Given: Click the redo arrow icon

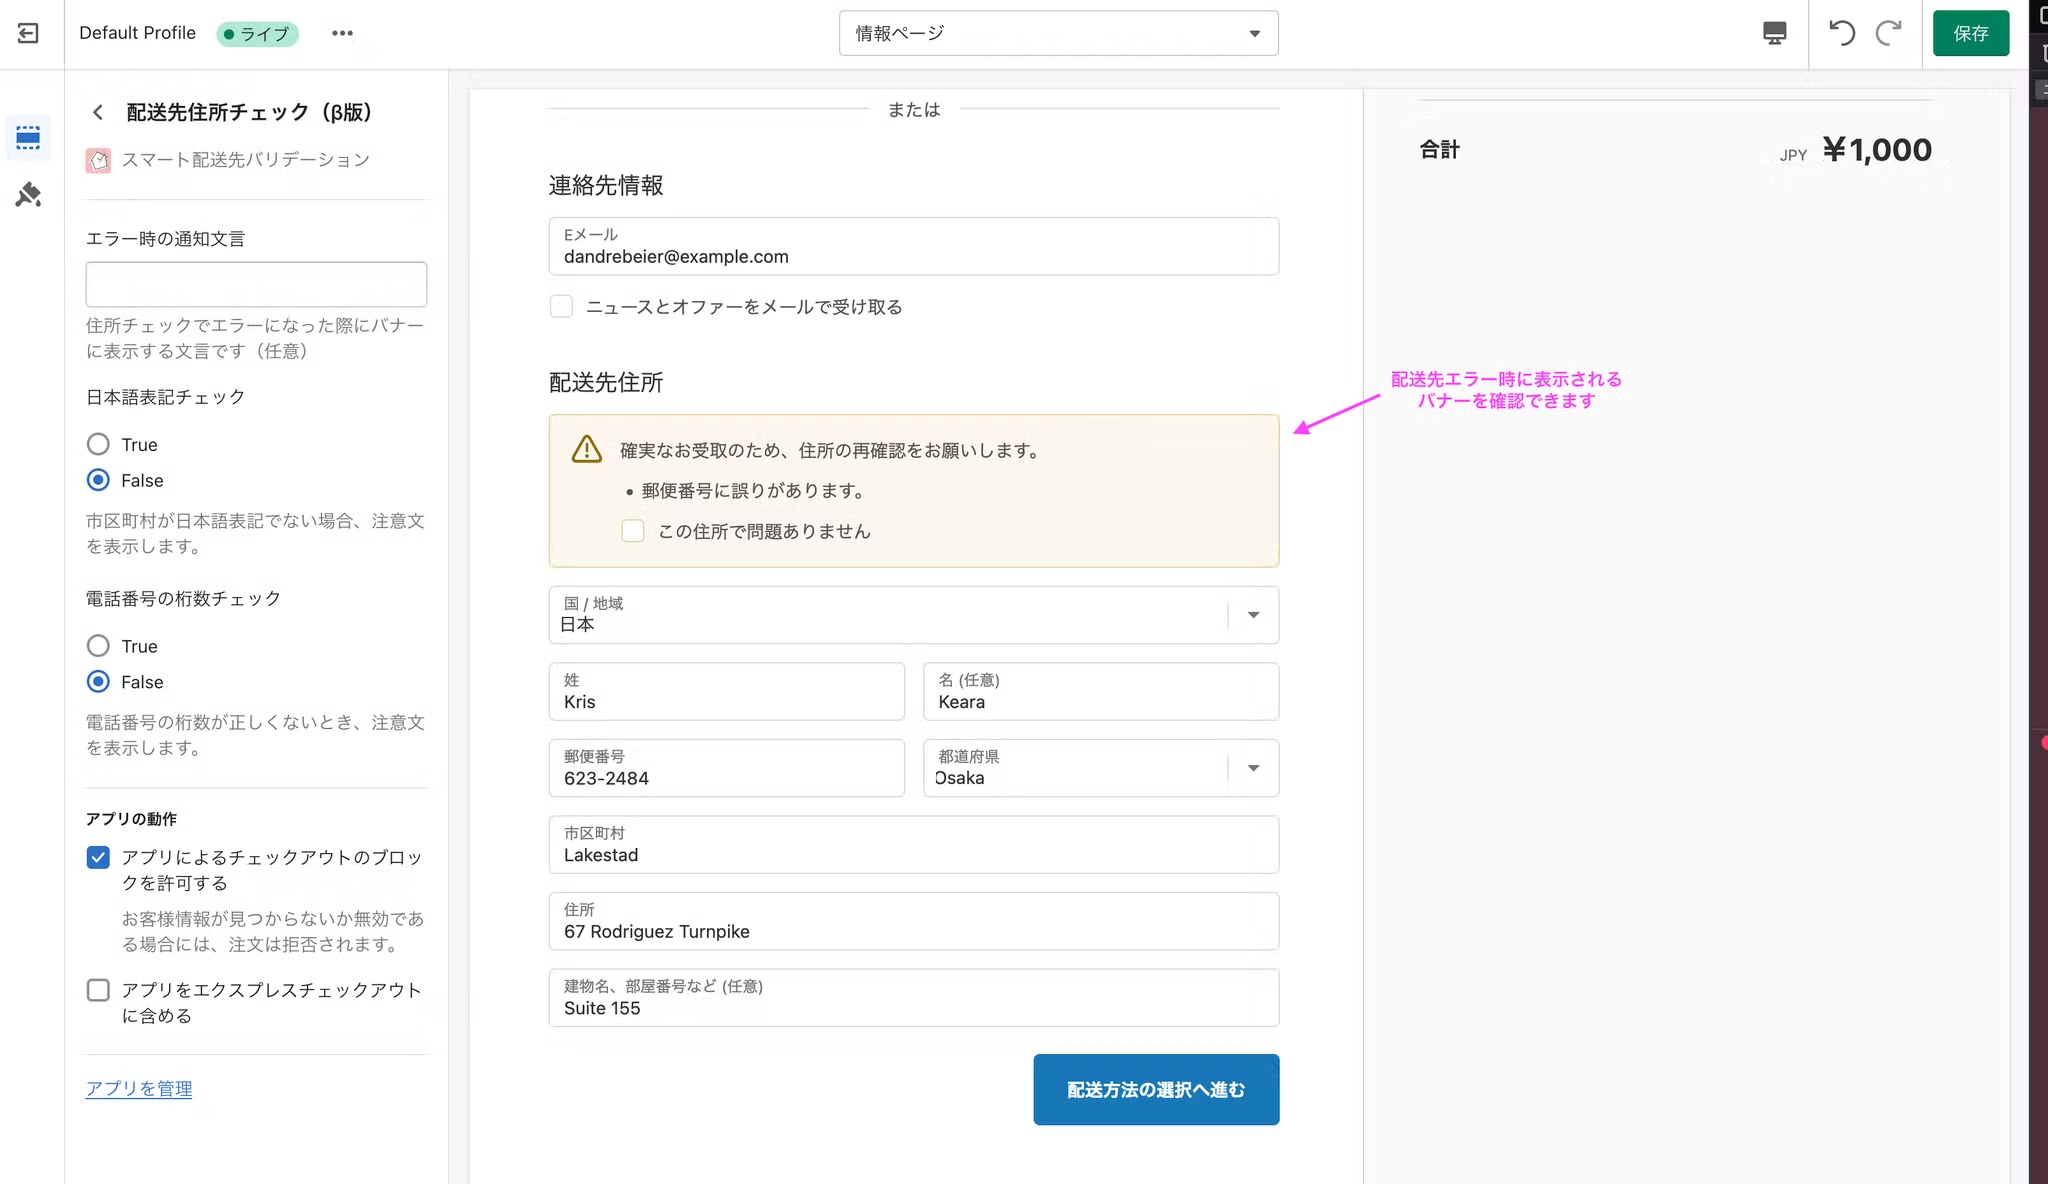Looking at the screenshot, I should coord(1888,33).
